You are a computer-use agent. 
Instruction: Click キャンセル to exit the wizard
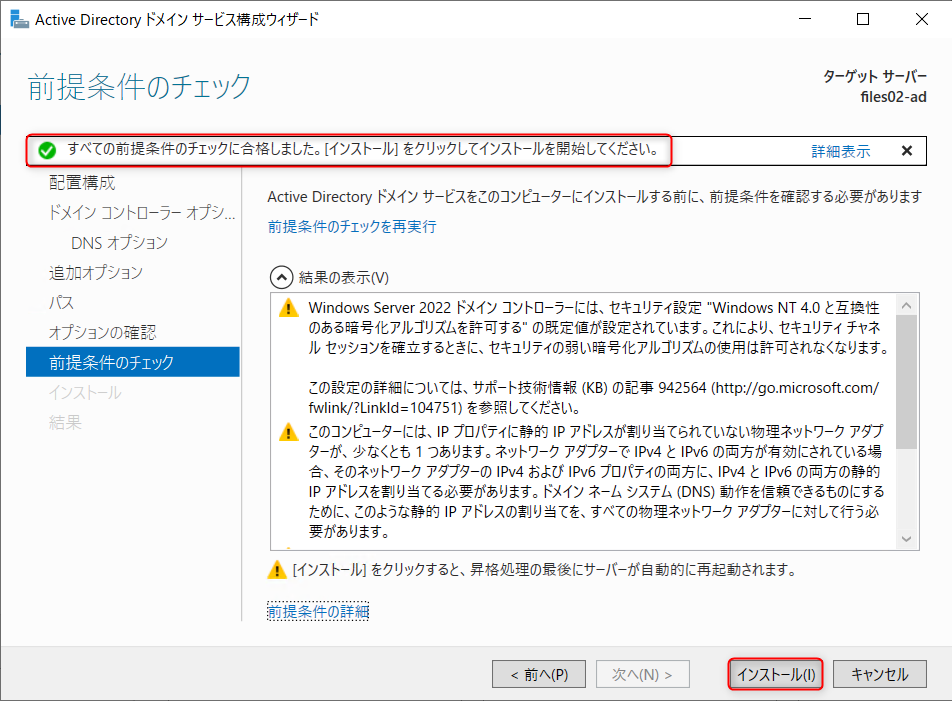point(880,673)
